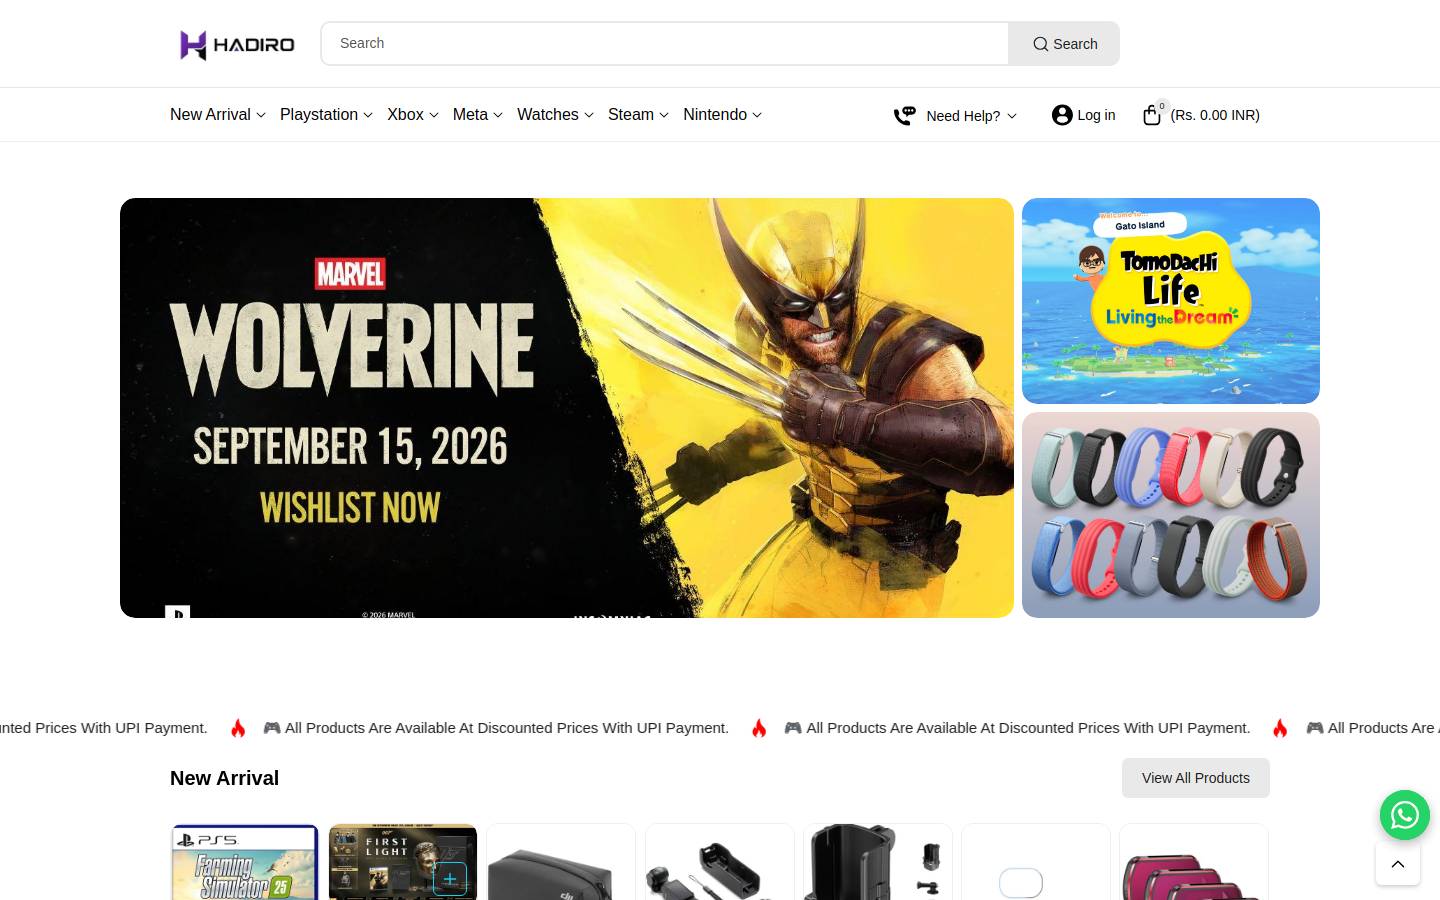Image resolution: width=1440 pixels, height=900 pixels.
Task: Click the New Arrival section heading
Action: tap(224, 778)
